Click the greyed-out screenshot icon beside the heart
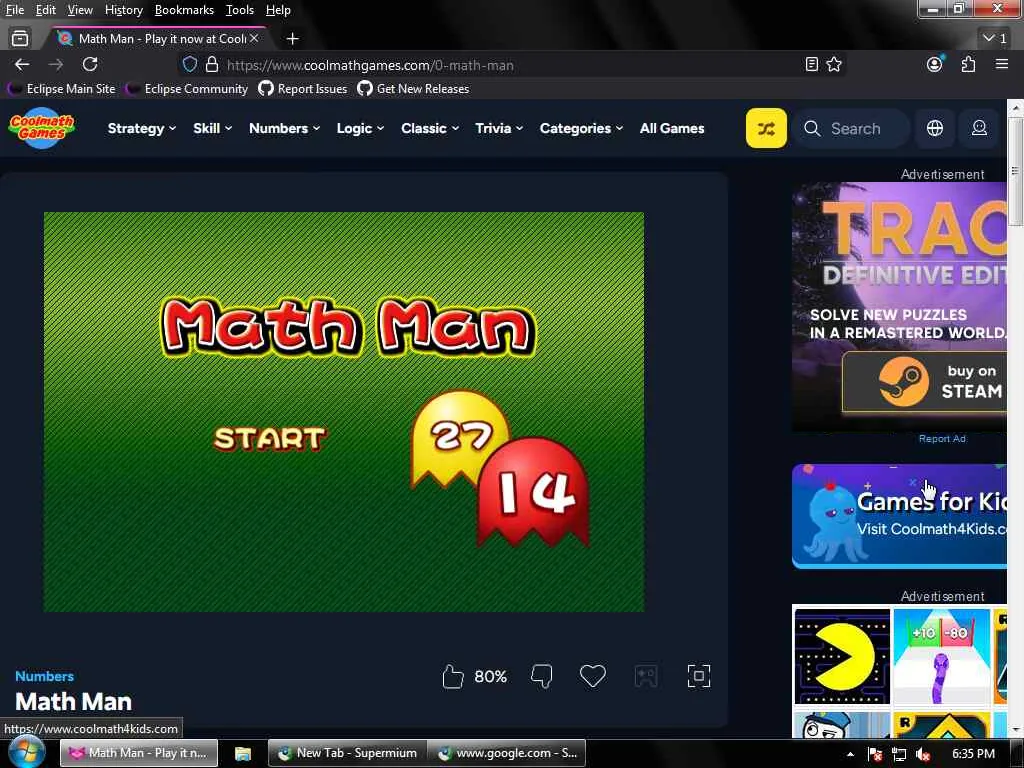The image size is (1024, 768). pyautogui.click(x=645, y=676)
